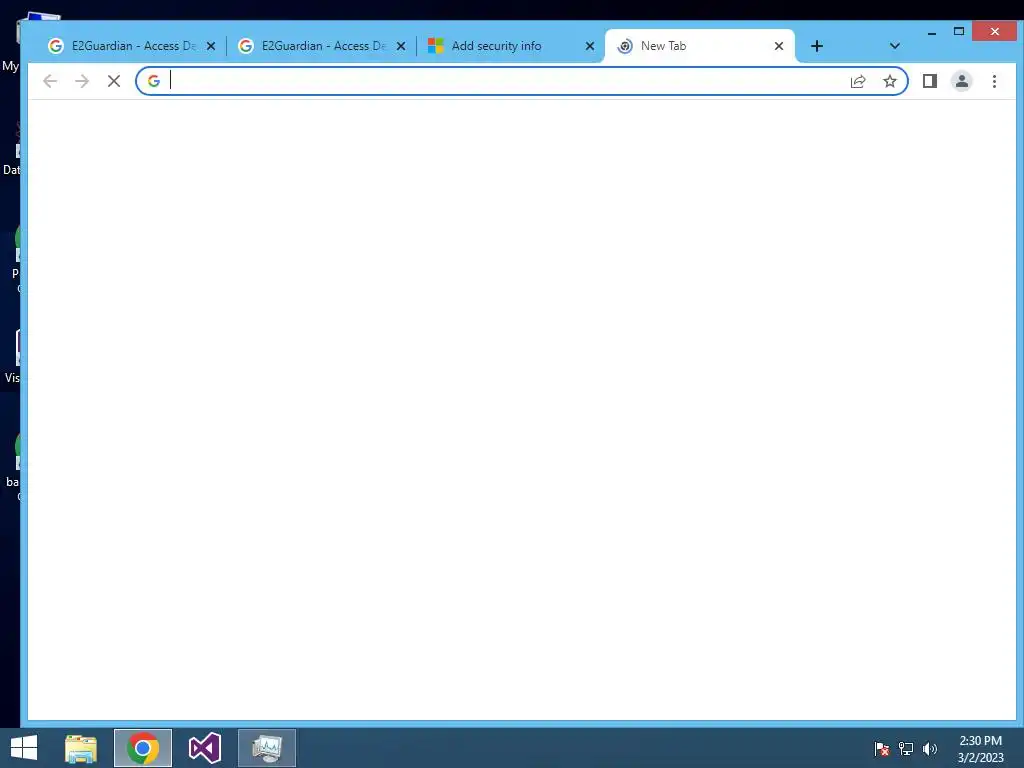
Task: Open a new tab with plus button
Action: (x=816, y=46)
